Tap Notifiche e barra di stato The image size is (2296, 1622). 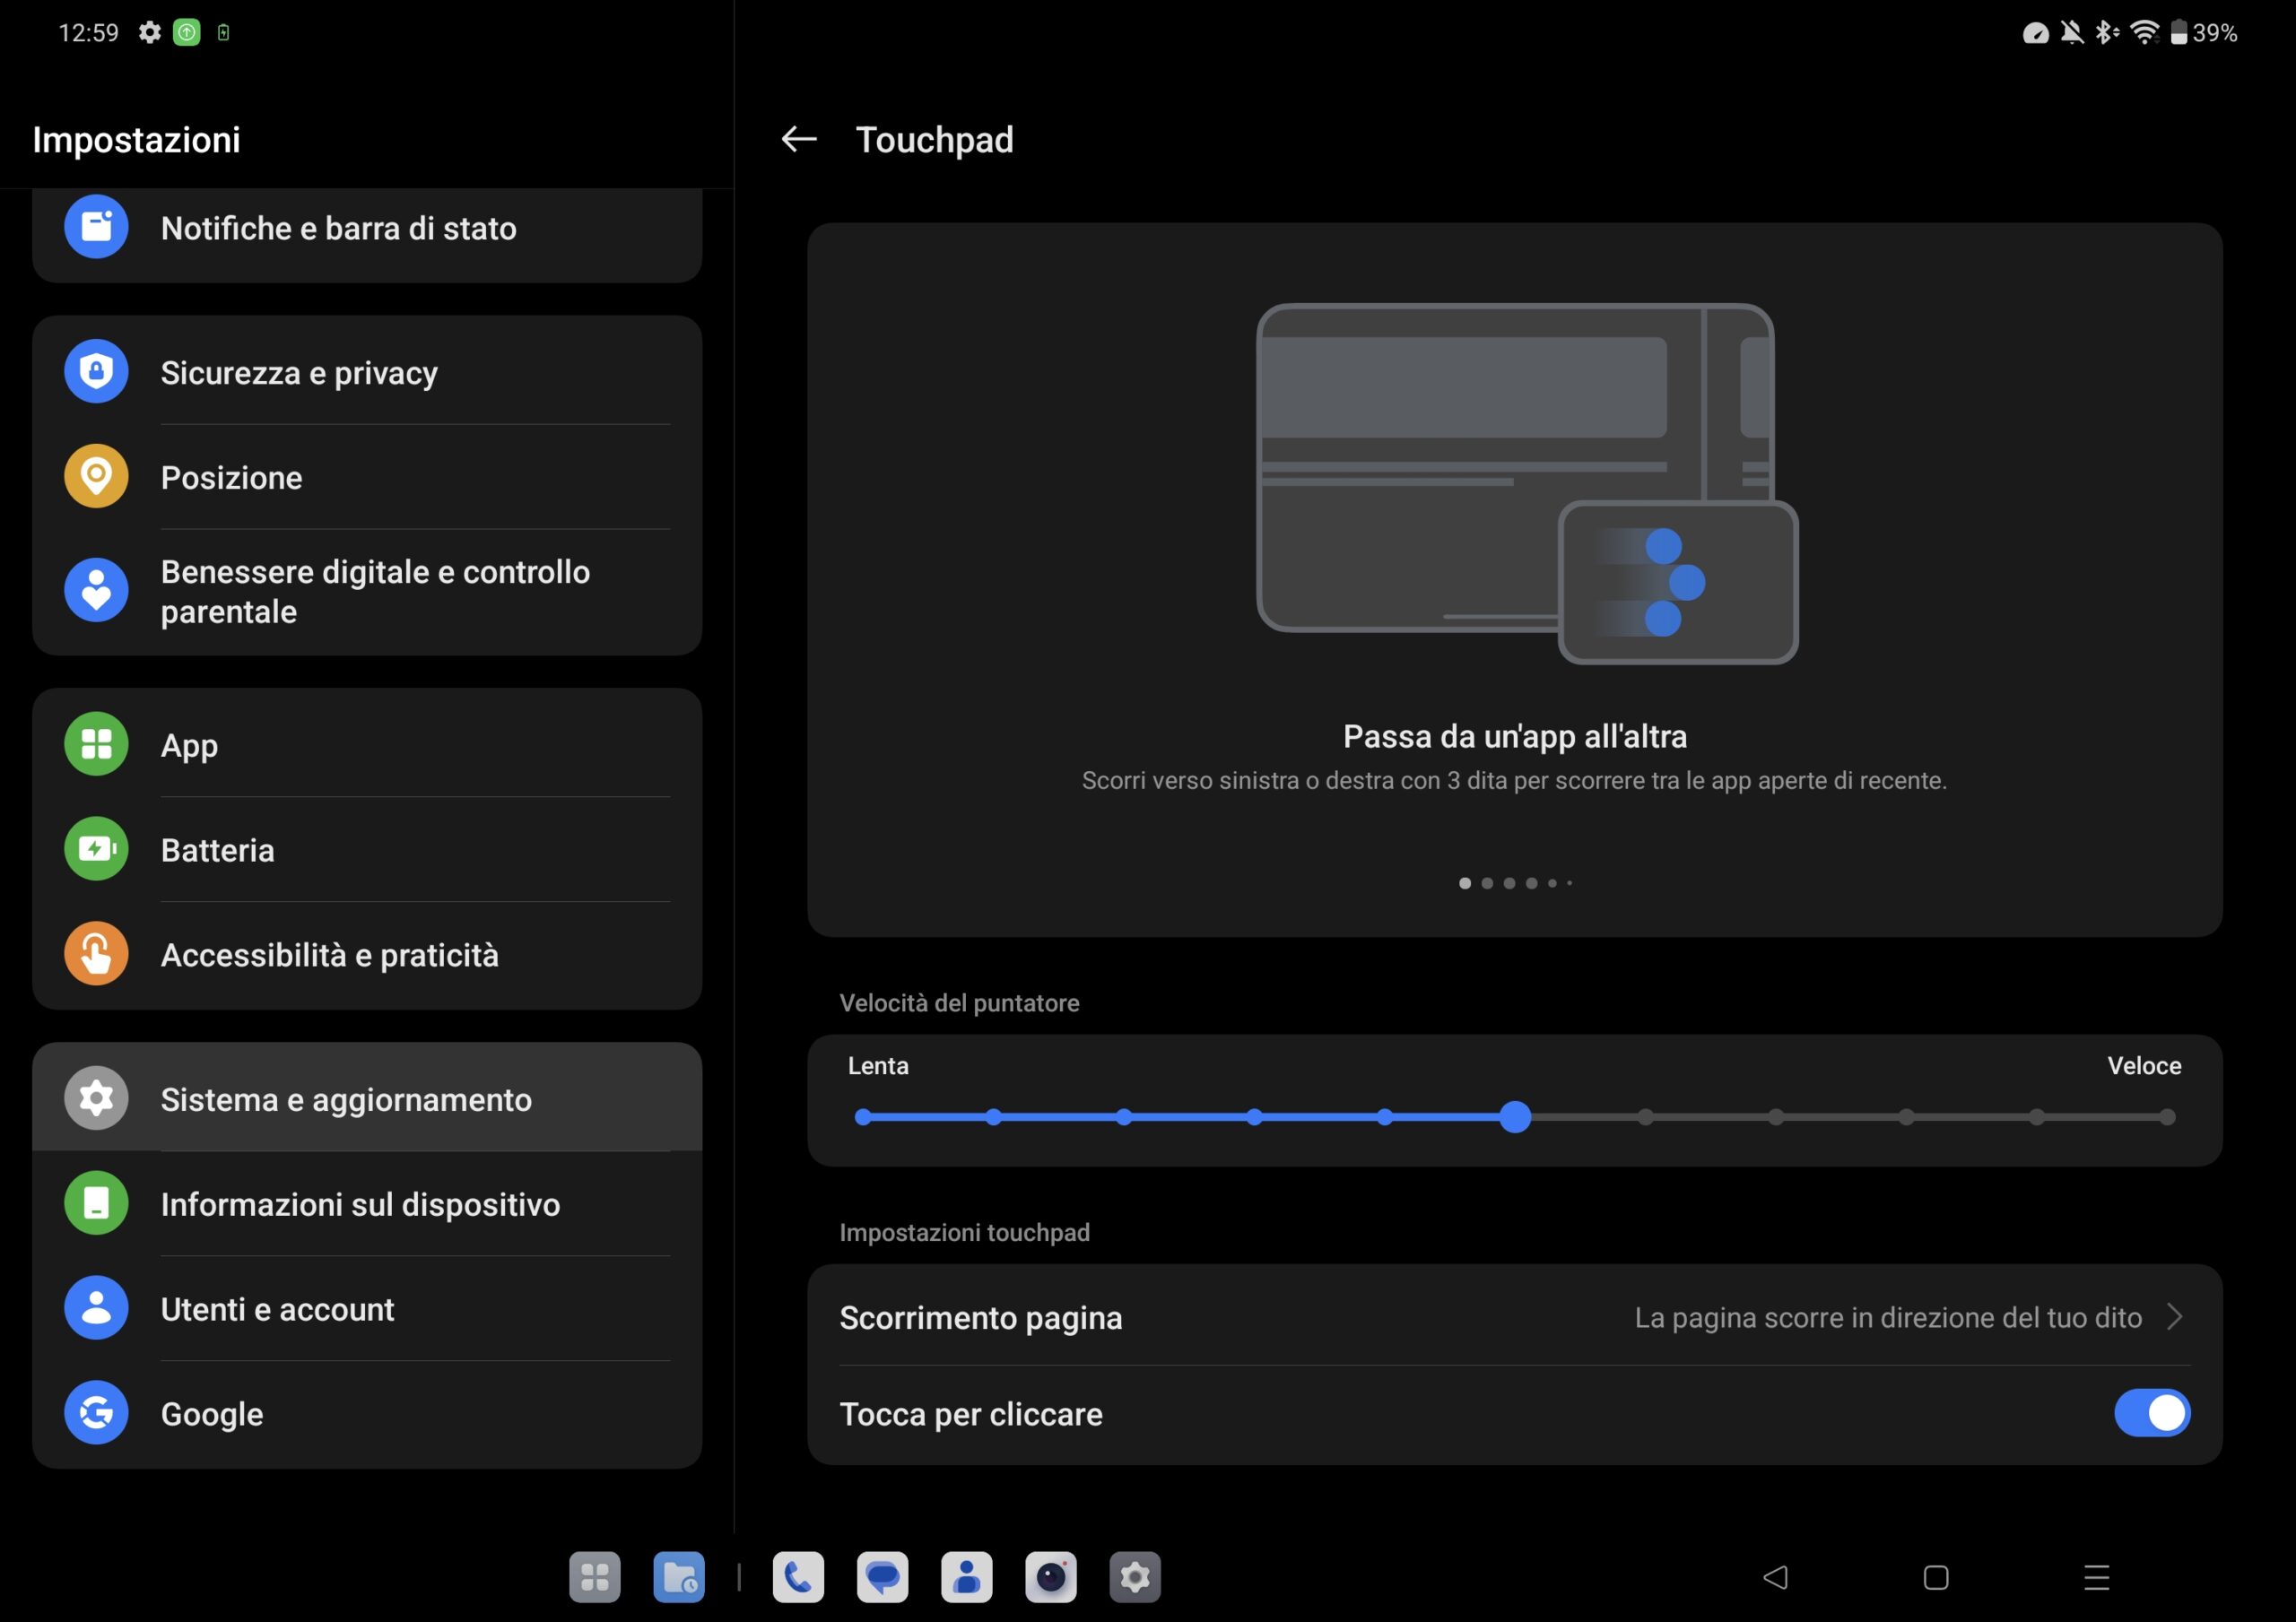338,228
